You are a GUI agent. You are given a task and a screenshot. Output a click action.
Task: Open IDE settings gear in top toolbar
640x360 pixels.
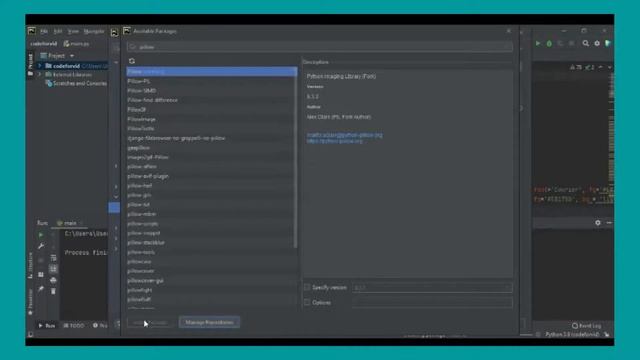tap(597, 43)
